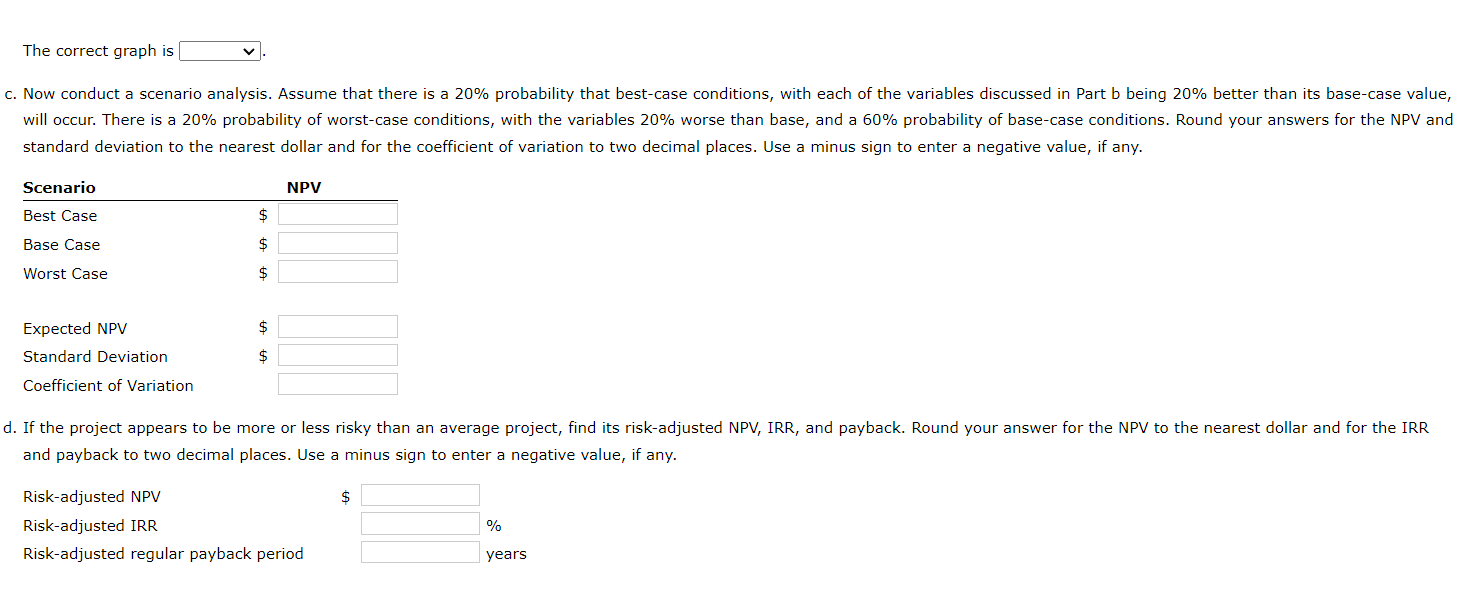Click the Expected NPV input box
The width and height of the screenshot is (1457, 592).
(337, 325)
